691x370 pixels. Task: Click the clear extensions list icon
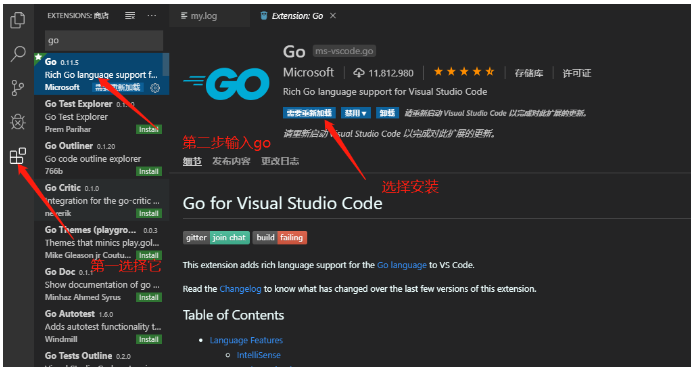(x=130, y=16)
